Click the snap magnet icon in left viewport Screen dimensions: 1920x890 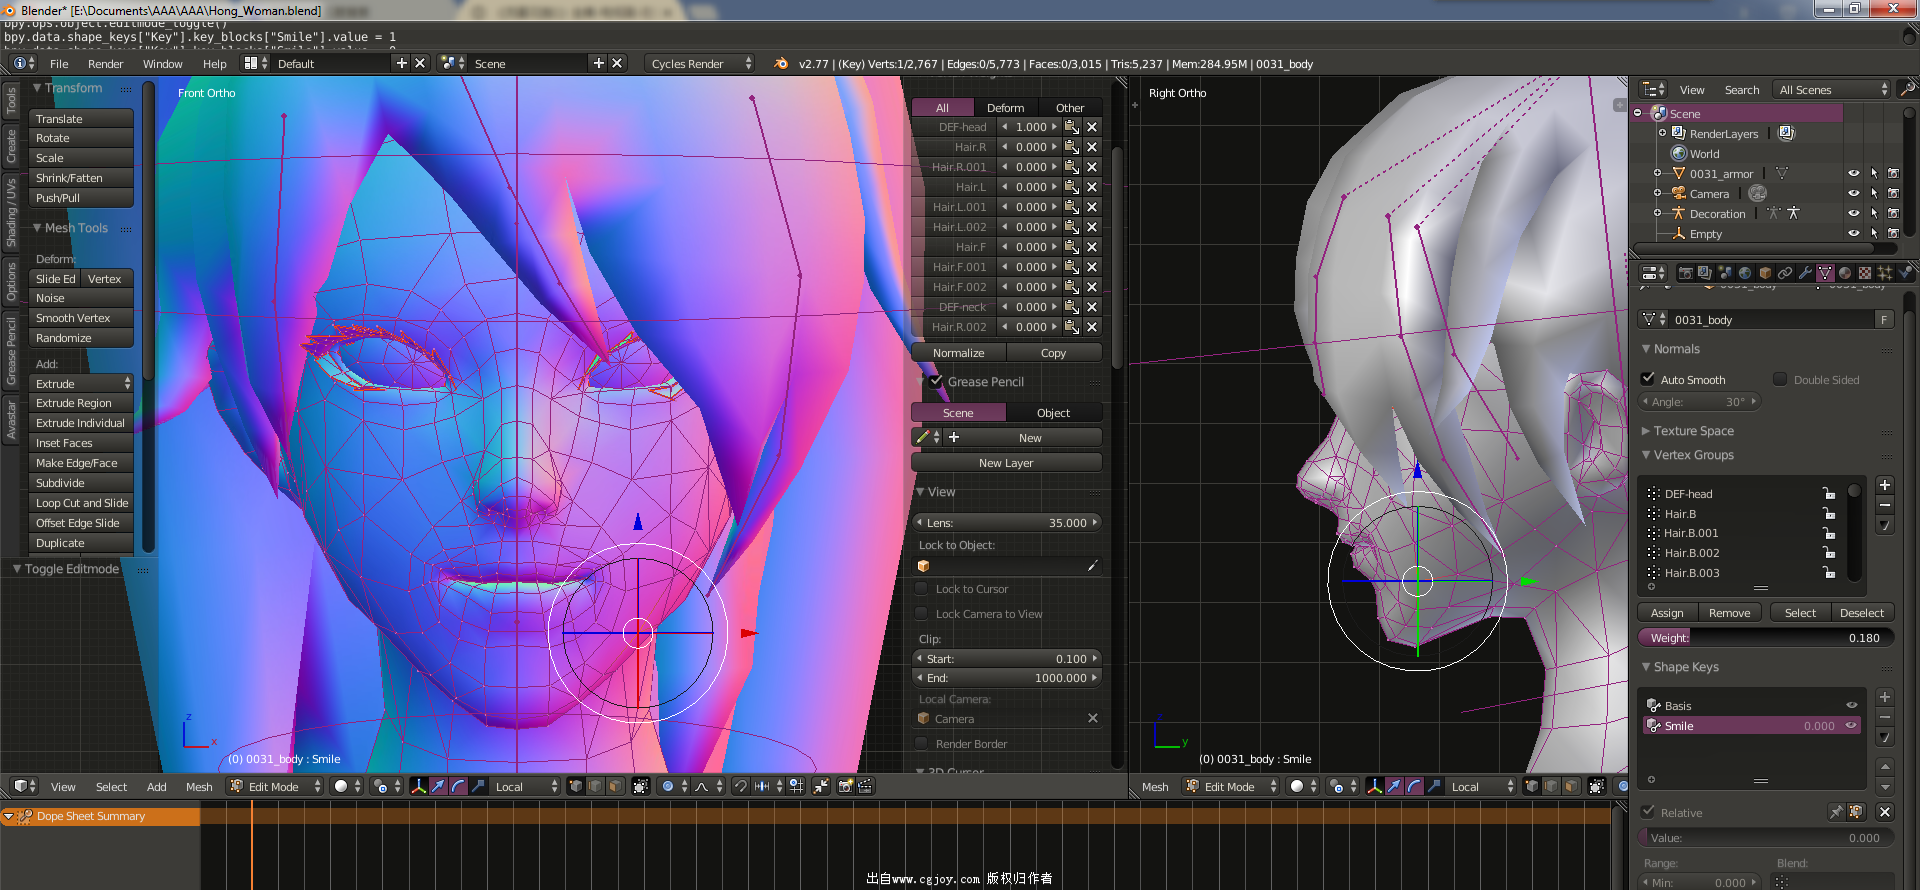pos(741,786)
